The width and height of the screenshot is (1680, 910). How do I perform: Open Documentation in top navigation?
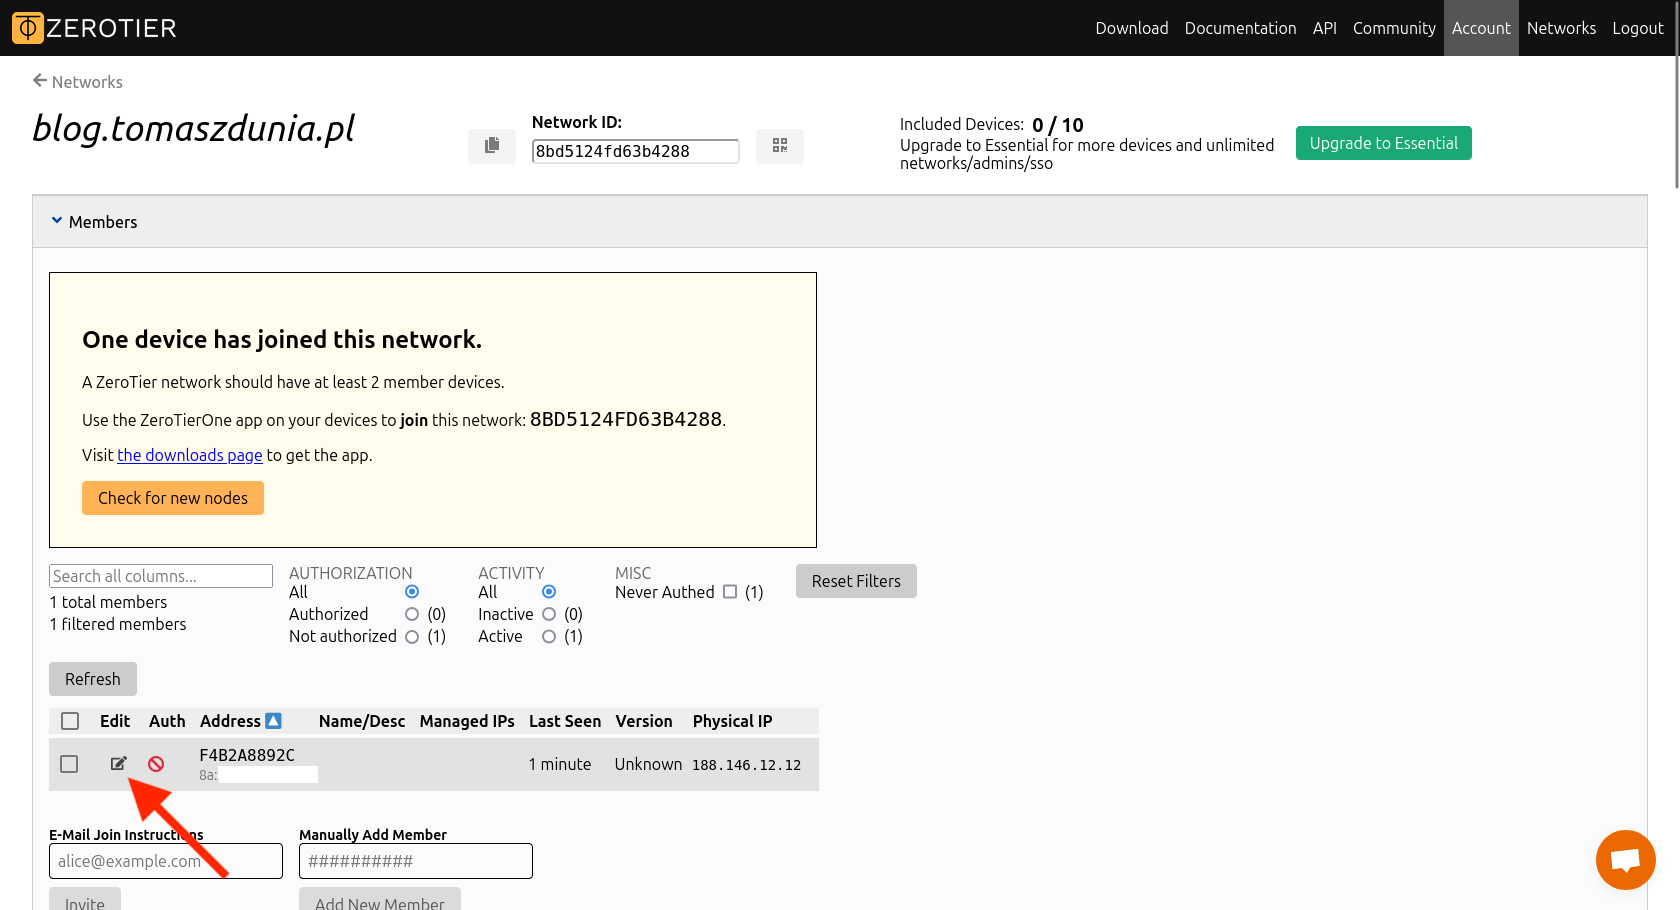point(1240,28)
